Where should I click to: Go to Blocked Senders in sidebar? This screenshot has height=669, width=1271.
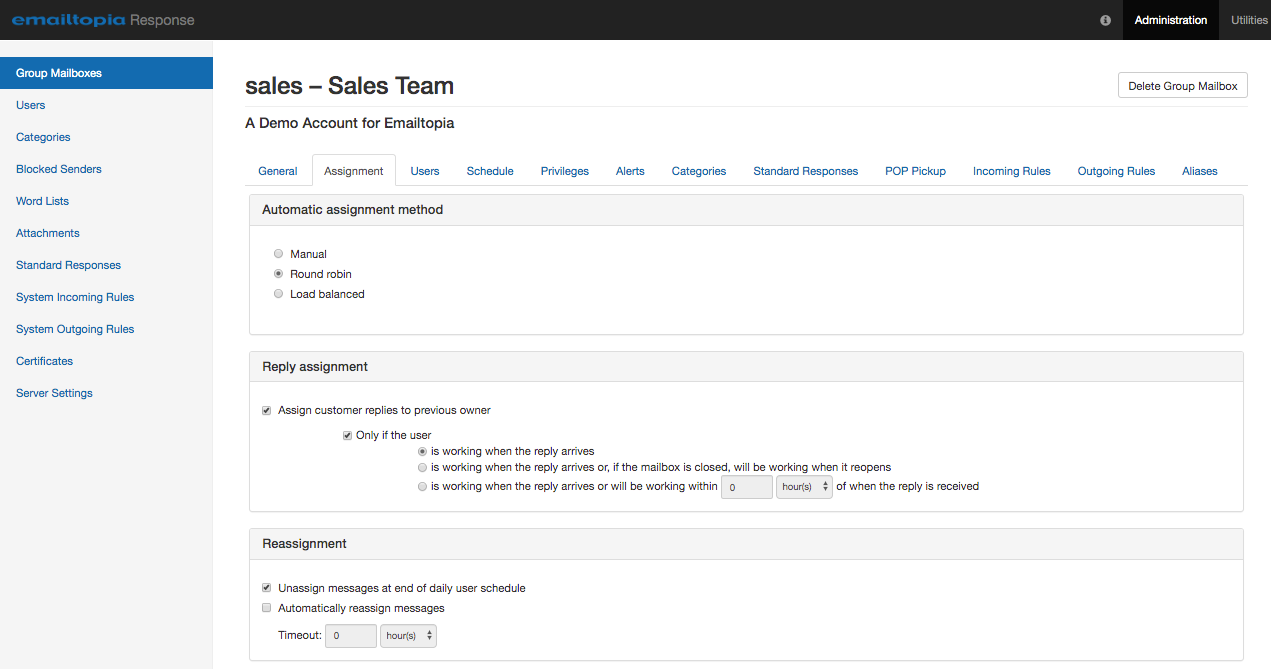pos(59,169)
